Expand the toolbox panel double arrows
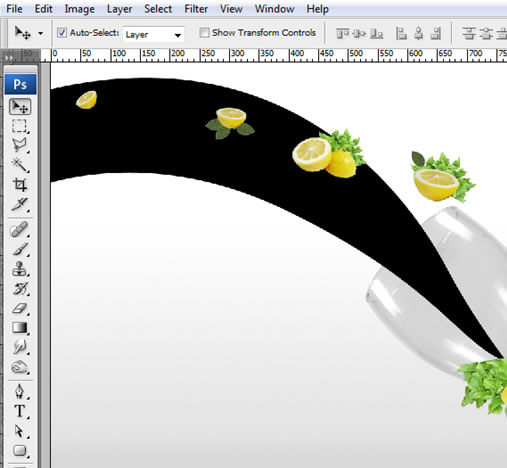Screen dimensions: 507x468 [x=9, y=57]
